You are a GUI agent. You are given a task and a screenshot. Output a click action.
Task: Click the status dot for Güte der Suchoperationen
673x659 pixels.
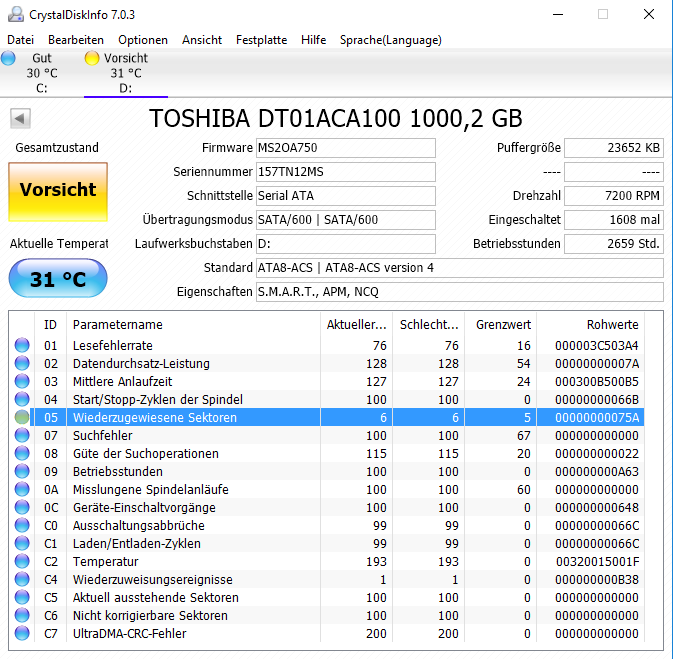(x=22, y=453)
